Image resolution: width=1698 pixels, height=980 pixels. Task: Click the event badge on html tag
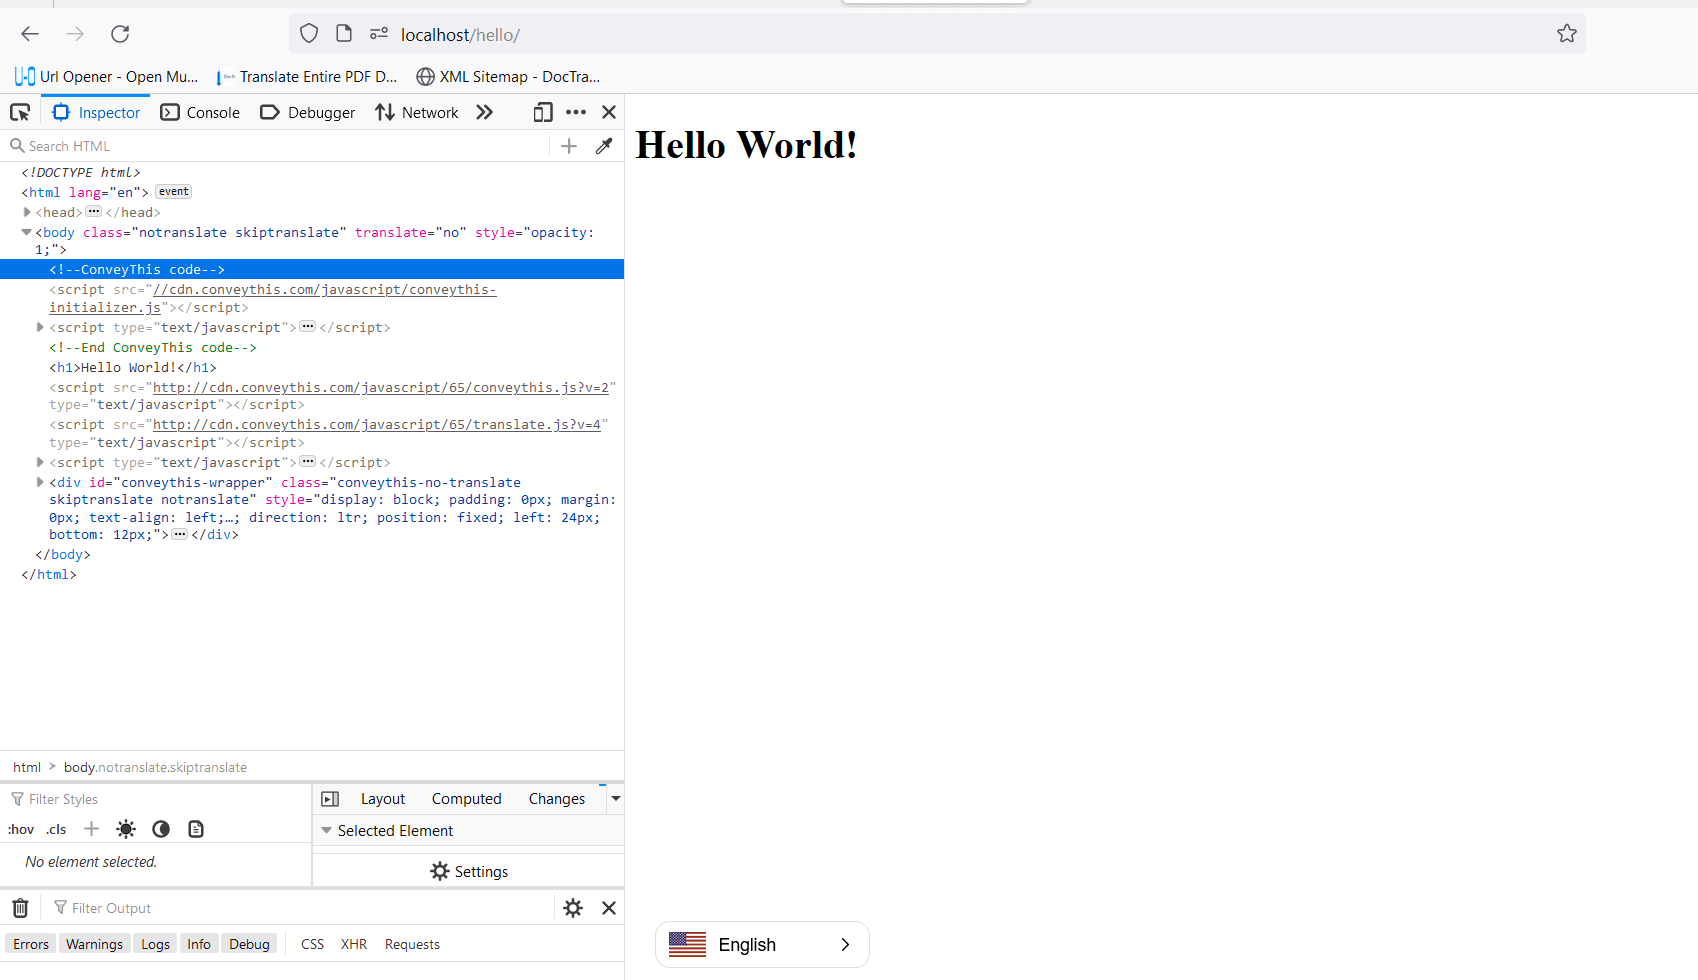174,192
